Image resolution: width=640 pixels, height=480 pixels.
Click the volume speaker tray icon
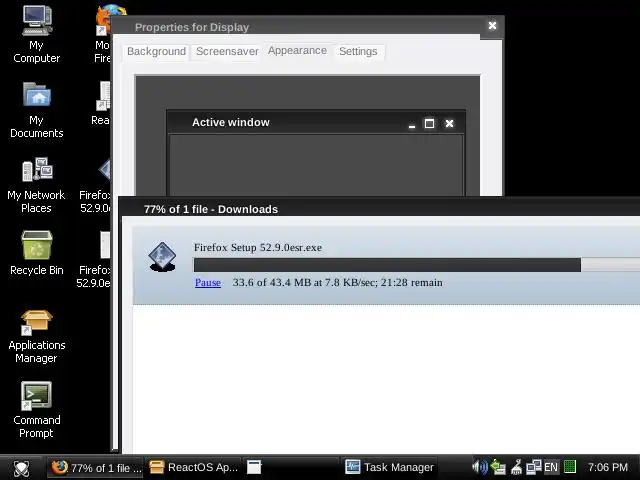click(480, 467)
